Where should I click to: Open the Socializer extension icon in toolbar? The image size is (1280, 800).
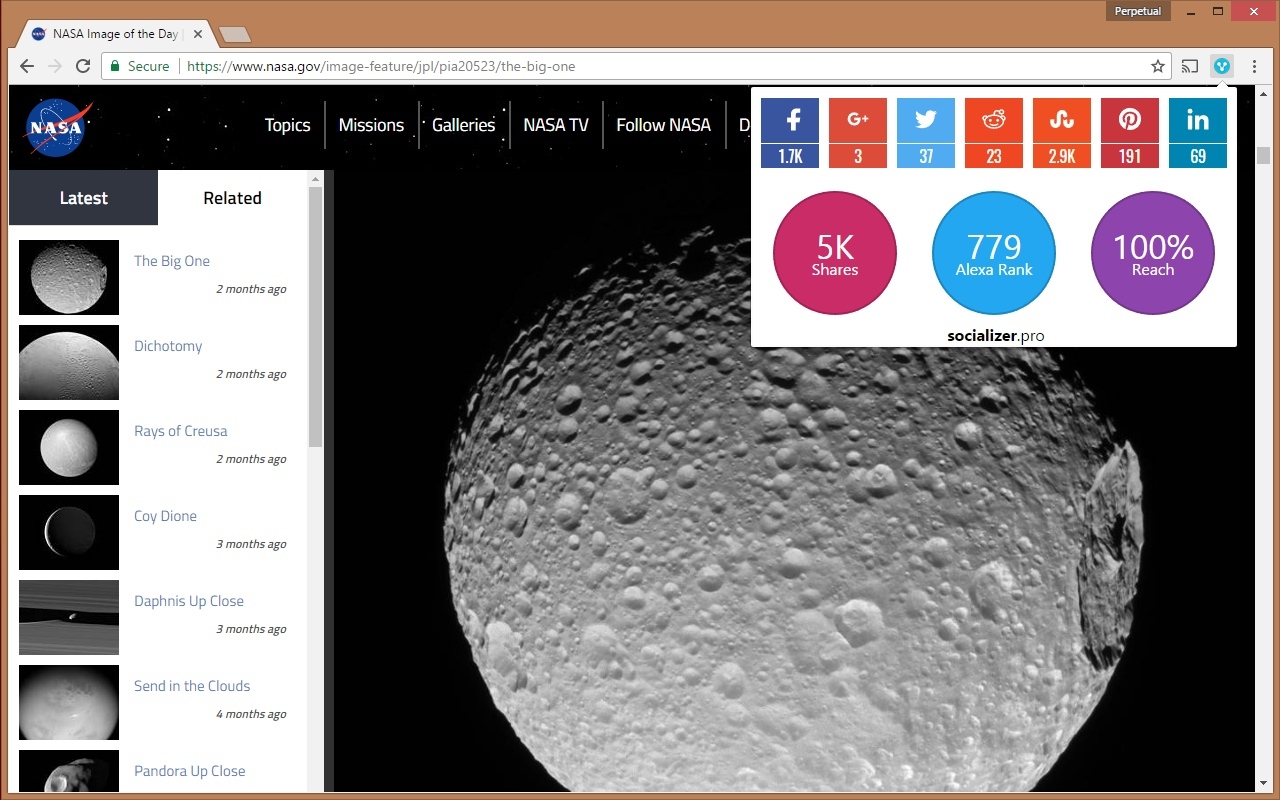click(1222, 66)
